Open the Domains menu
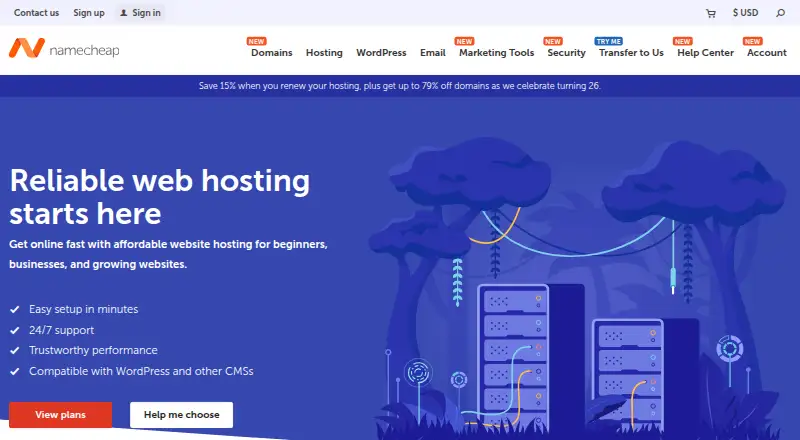800x440 pixels. click(x=271, y=53)
